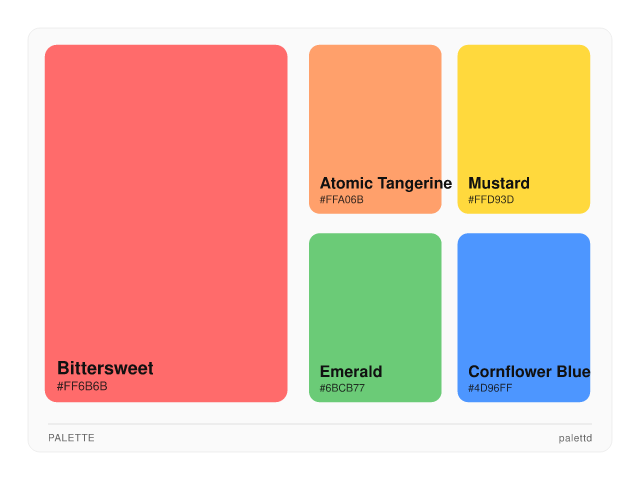Click the Bittersweet color name text
The image size is (640, 480).
pos(105,368)
